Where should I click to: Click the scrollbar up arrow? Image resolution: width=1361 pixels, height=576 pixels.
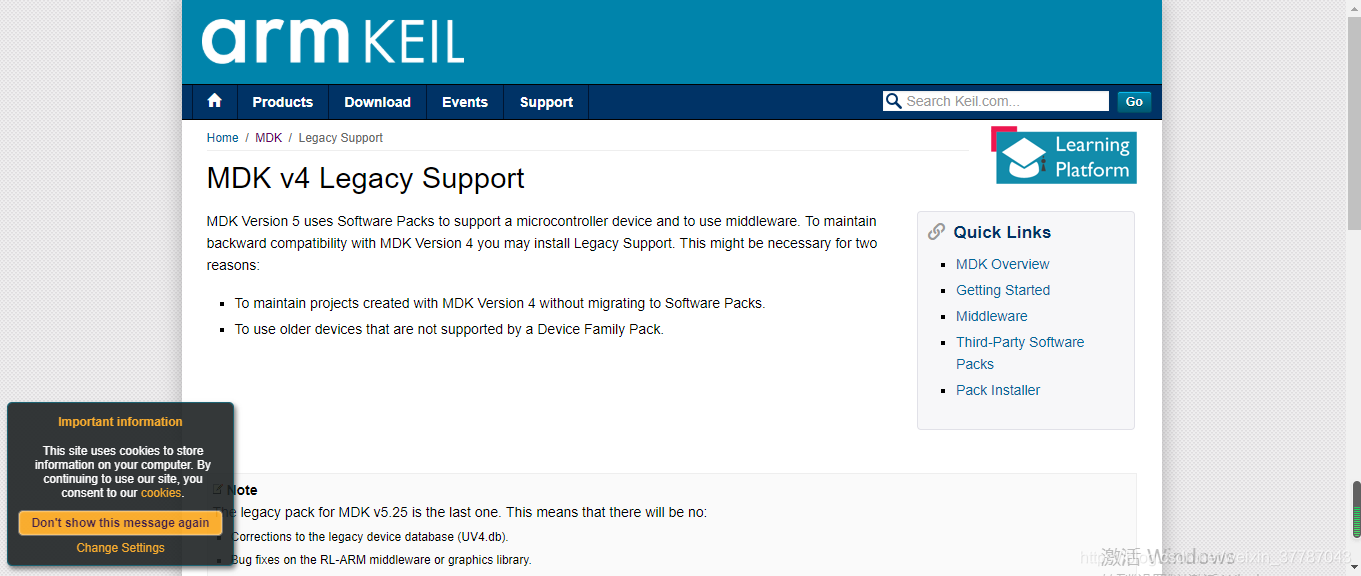click(1352, 8)
